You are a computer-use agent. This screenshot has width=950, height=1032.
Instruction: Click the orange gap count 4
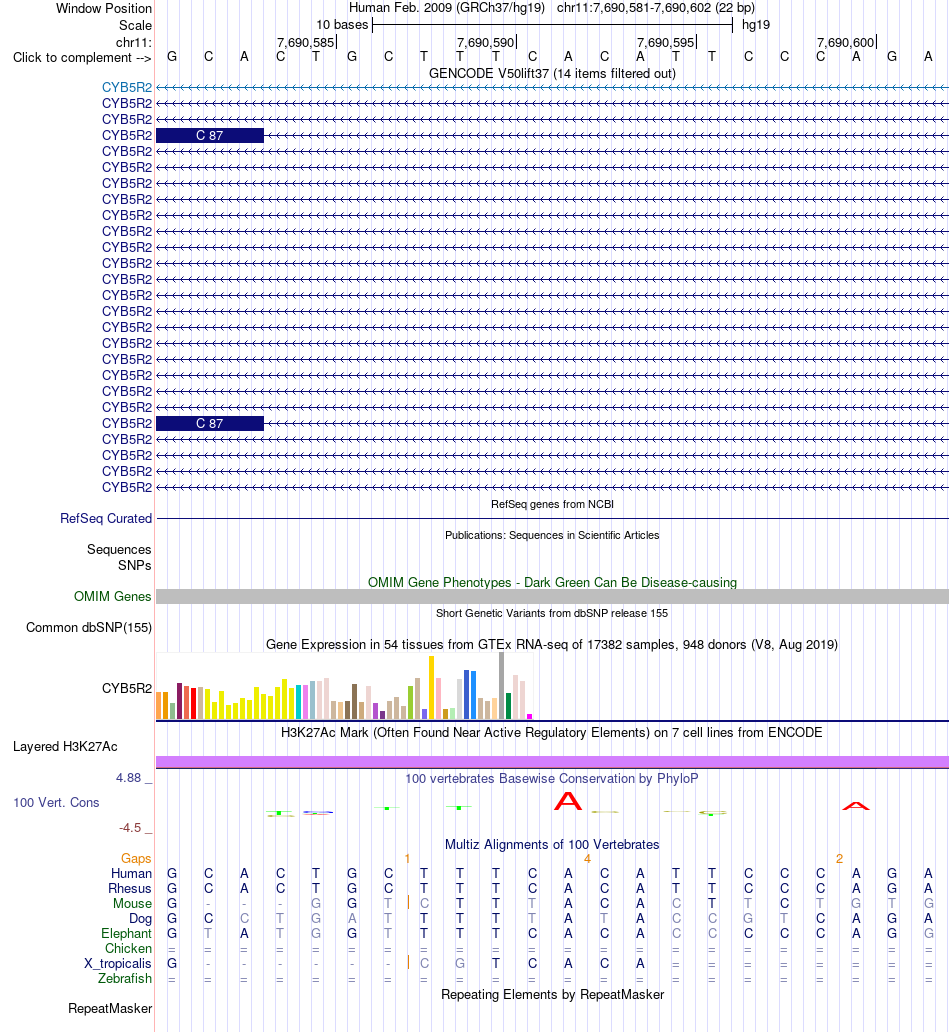[587, 859]
